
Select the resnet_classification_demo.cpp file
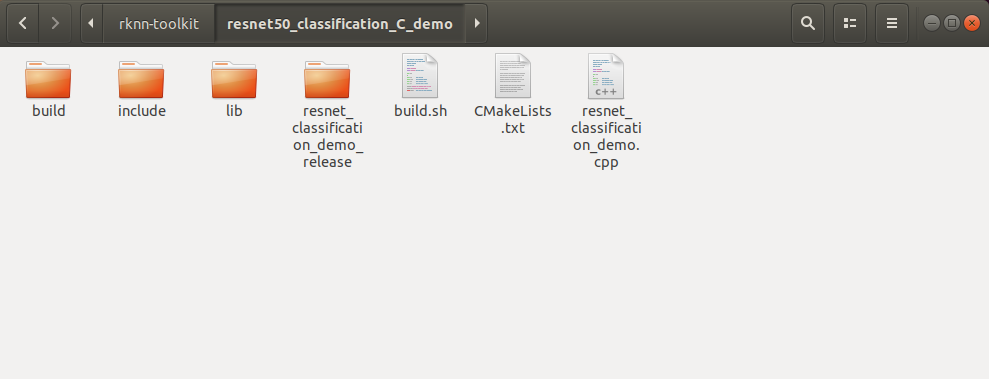(606, 76)
